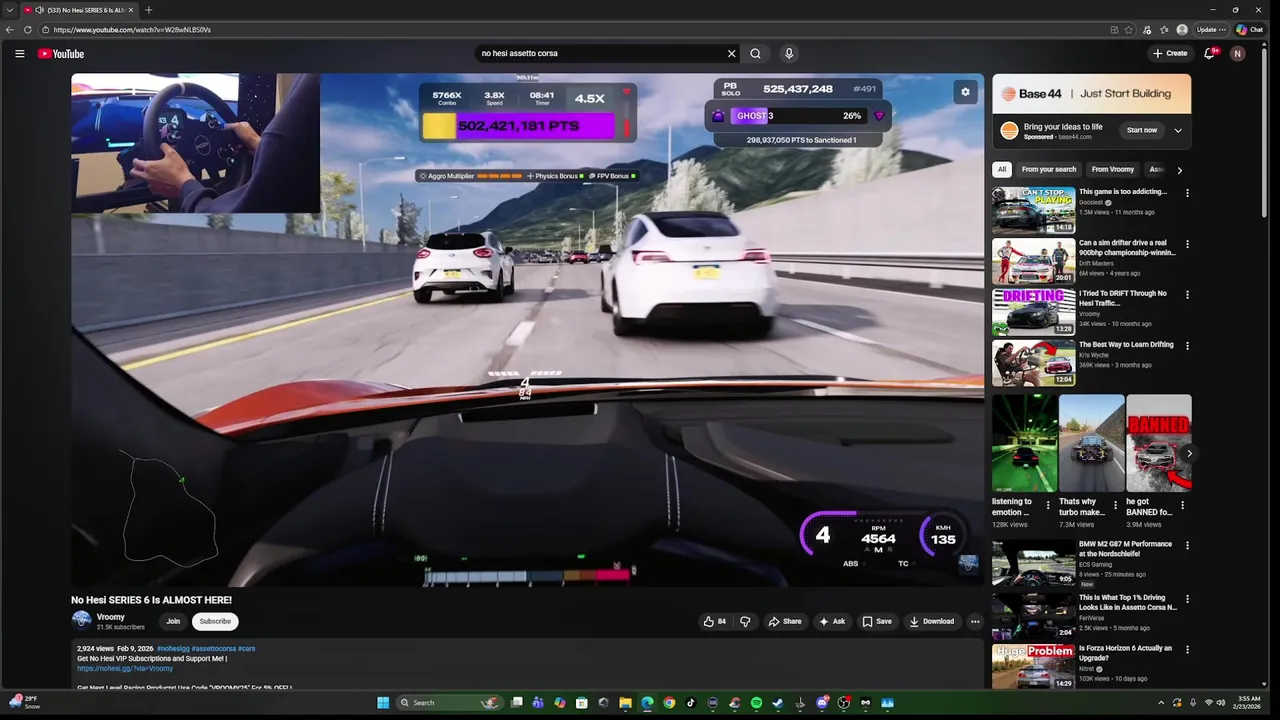Subscribe to the Vroomy channel
1280x720 pixels.
coord(215,621)
